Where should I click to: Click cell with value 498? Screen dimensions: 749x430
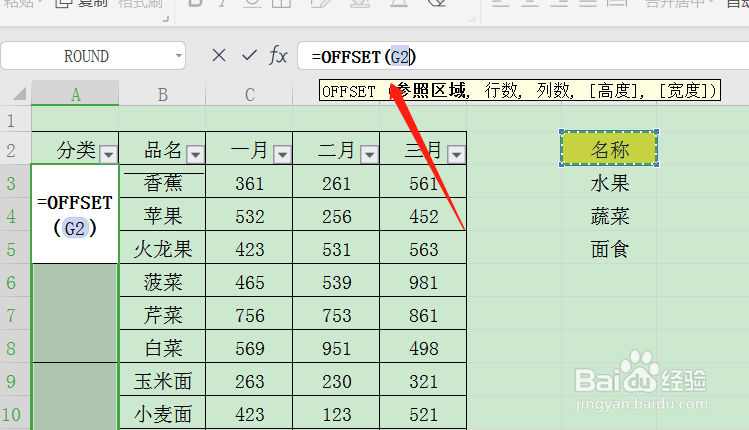(x=423, y=347)
